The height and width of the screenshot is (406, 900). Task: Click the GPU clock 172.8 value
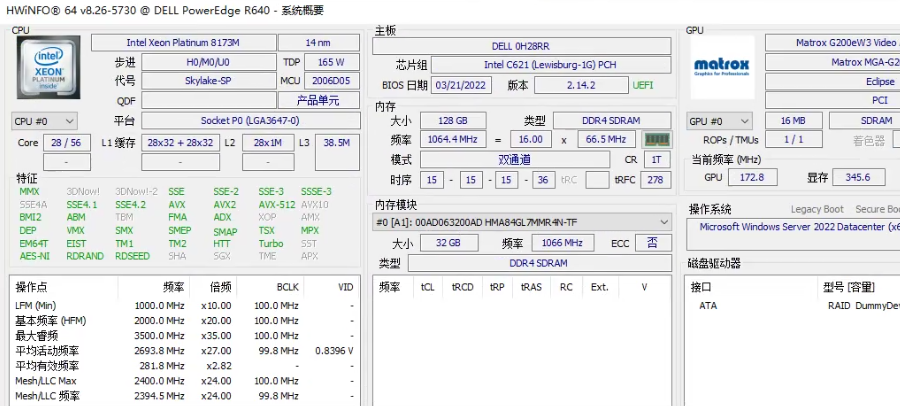752,177
